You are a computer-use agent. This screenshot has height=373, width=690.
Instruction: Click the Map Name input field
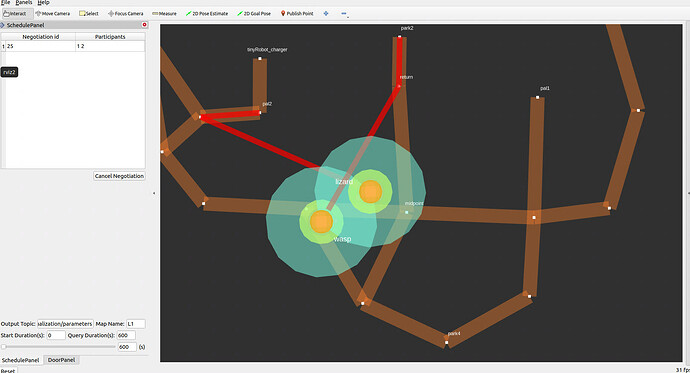[136, 324]
